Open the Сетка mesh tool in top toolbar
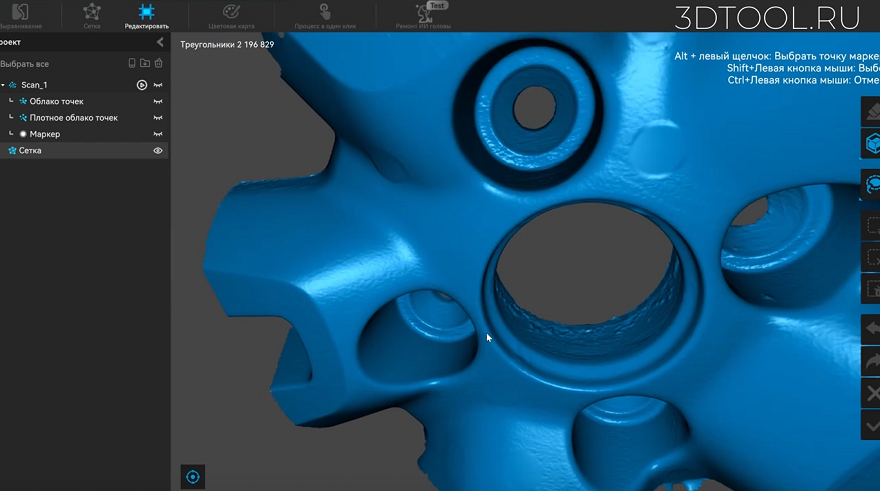This screenshot has width=880, height=491. click(x=91, y=16)
